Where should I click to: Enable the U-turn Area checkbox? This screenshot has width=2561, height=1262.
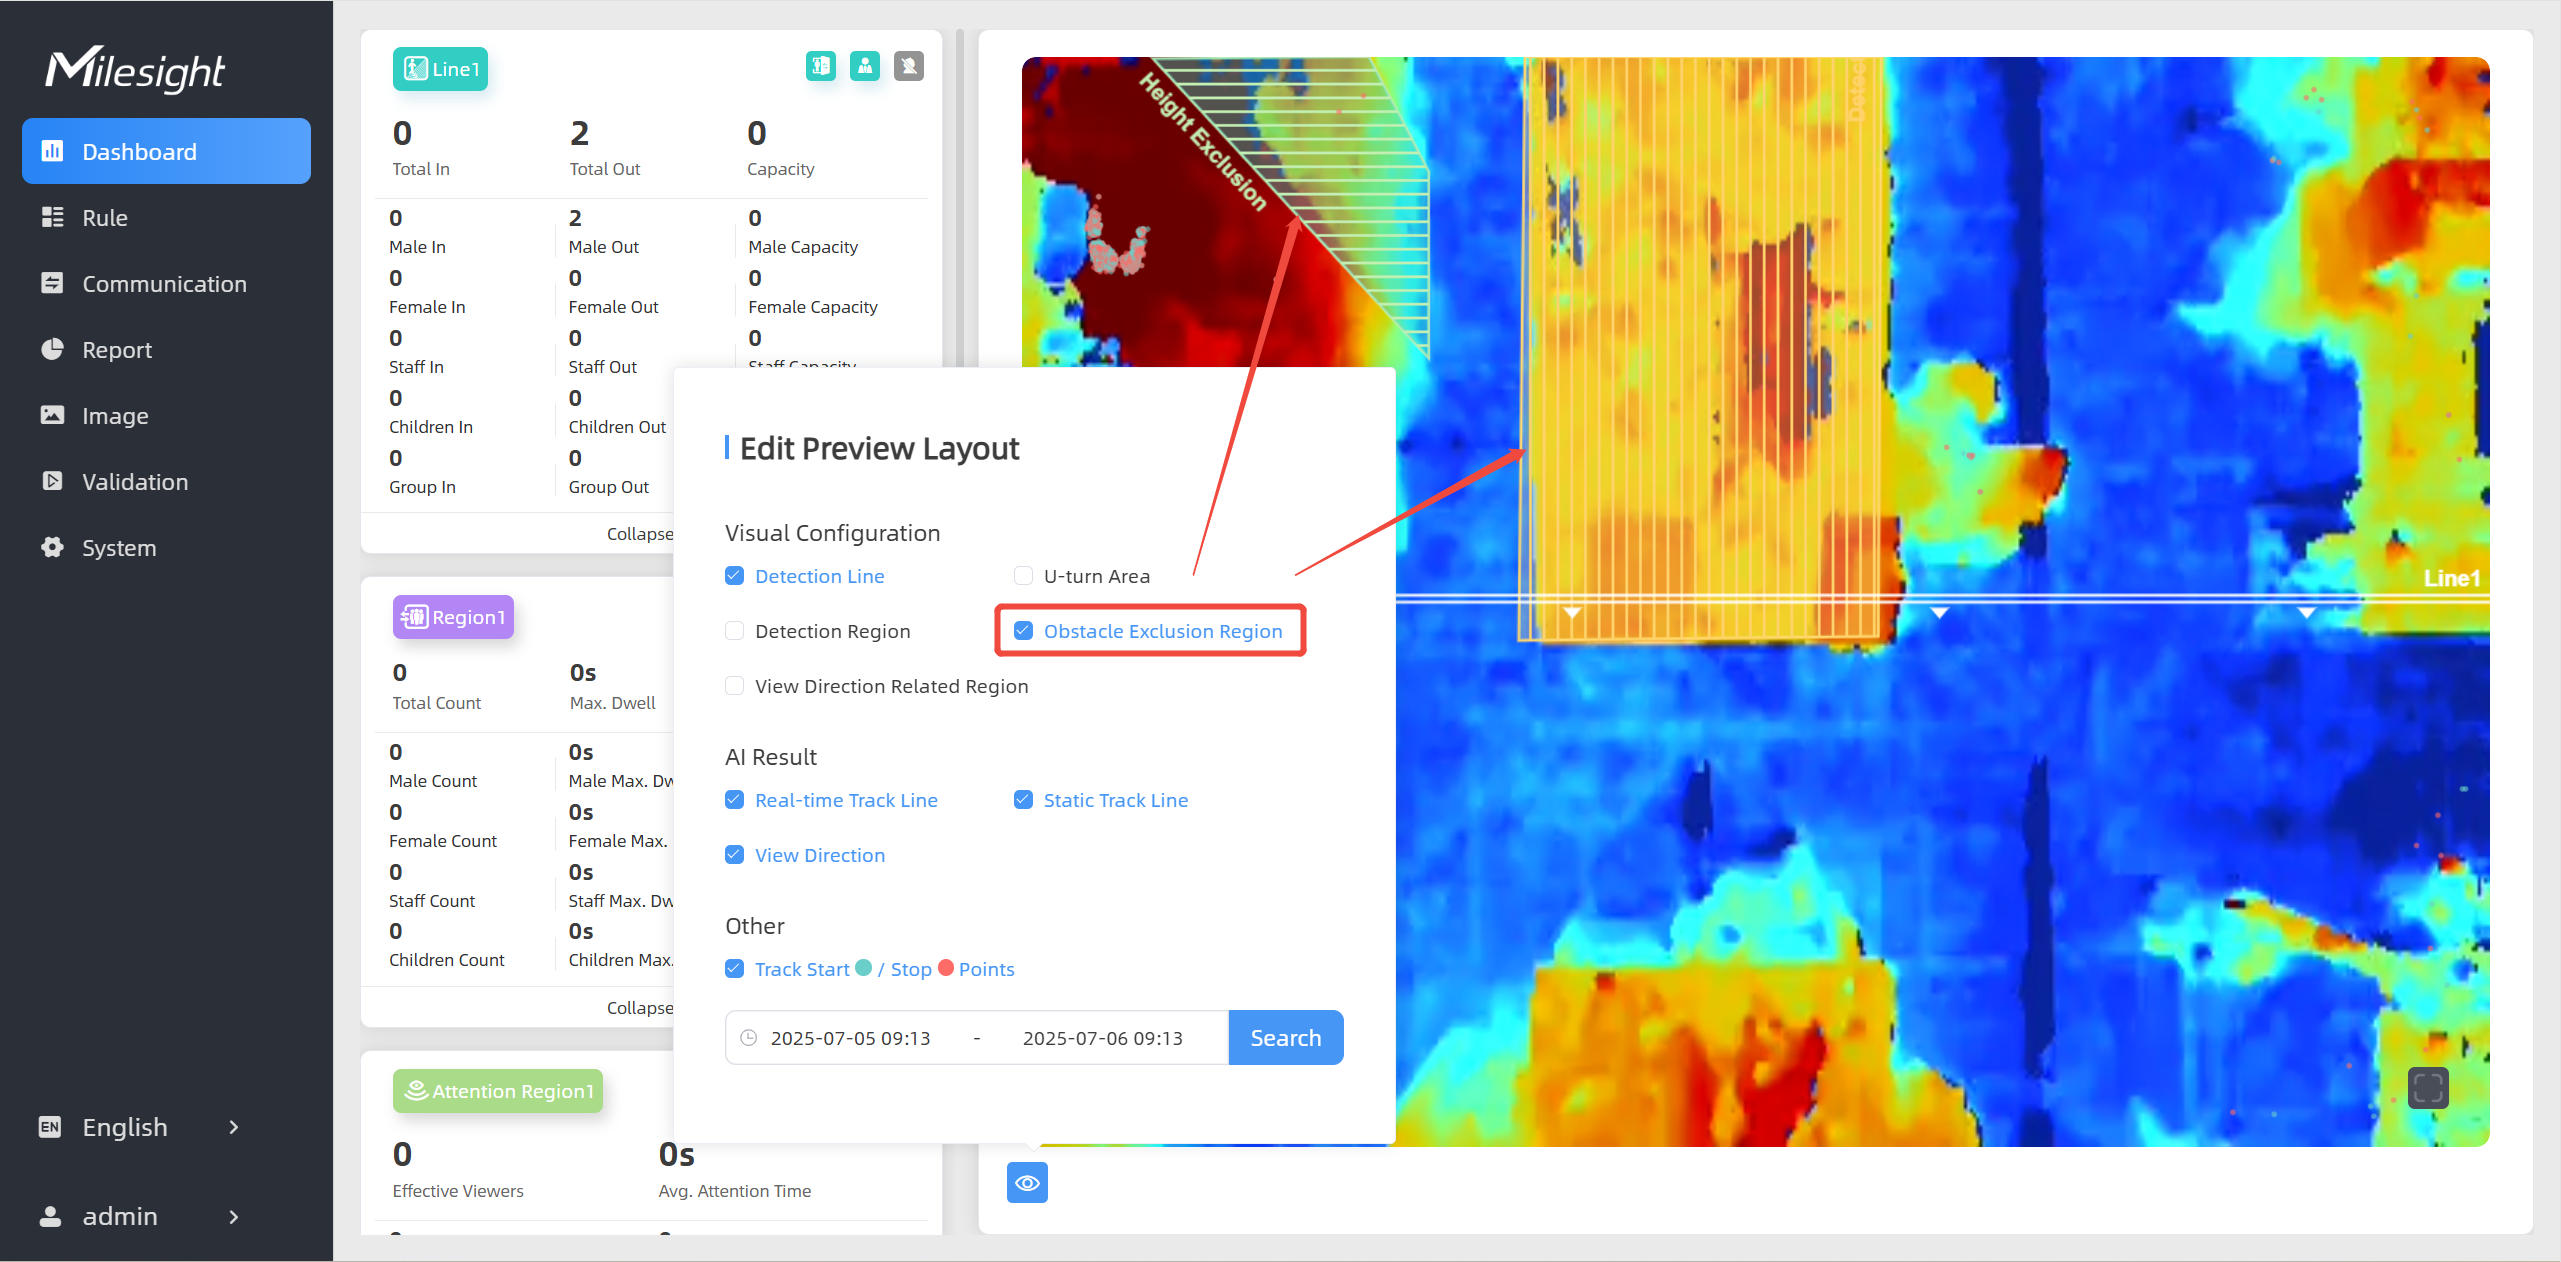pyautogui.click(x=1023, y=576)
